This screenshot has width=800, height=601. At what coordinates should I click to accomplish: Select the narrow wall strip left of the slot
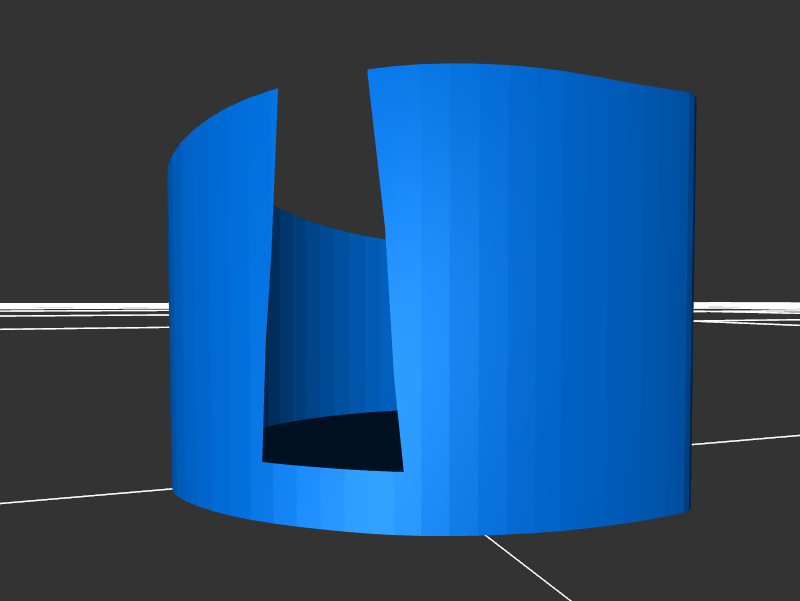click(220, 300)
